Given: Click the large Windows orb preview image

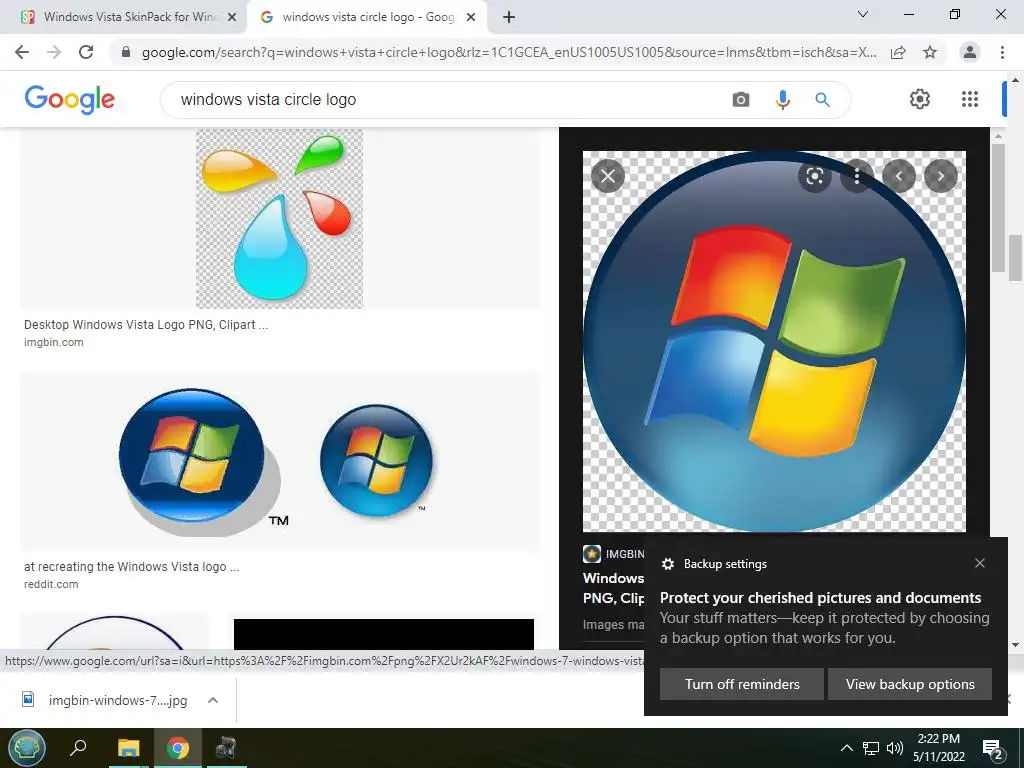Looking at the screenshot, I should coord(775,342).
